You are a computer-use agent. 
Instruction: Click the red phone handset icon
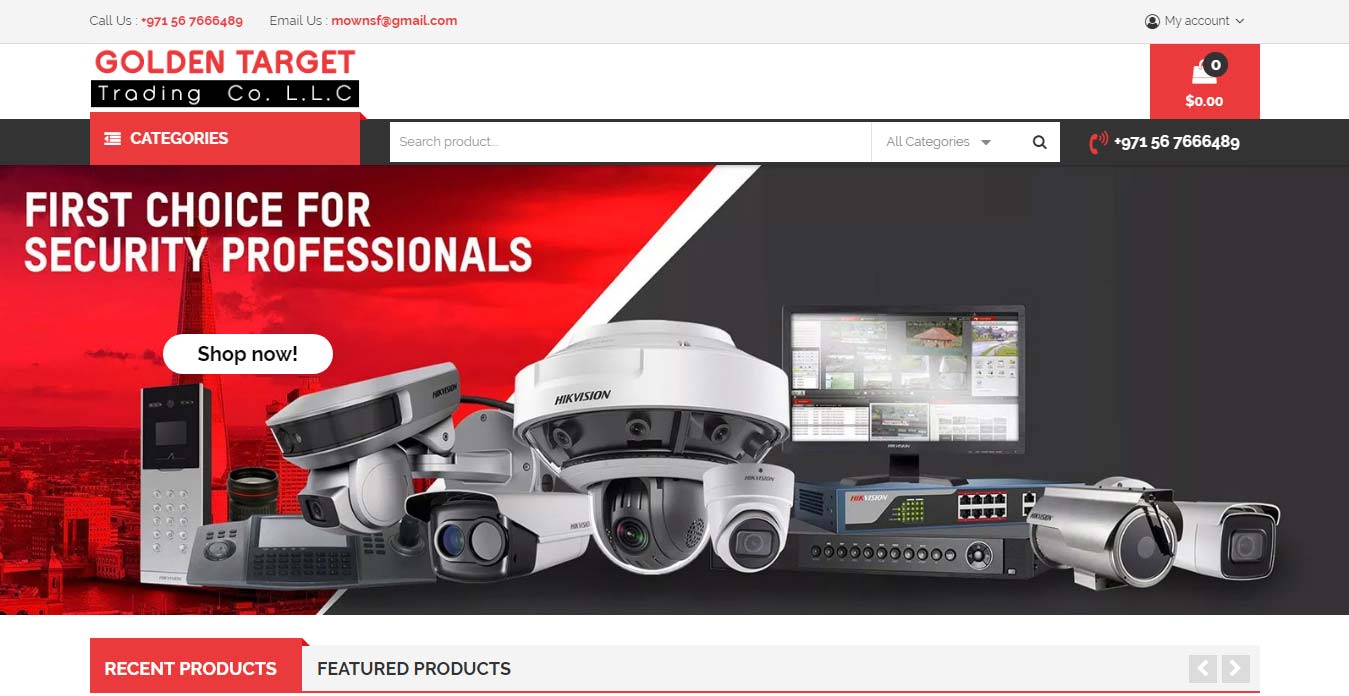[1099, 142]
